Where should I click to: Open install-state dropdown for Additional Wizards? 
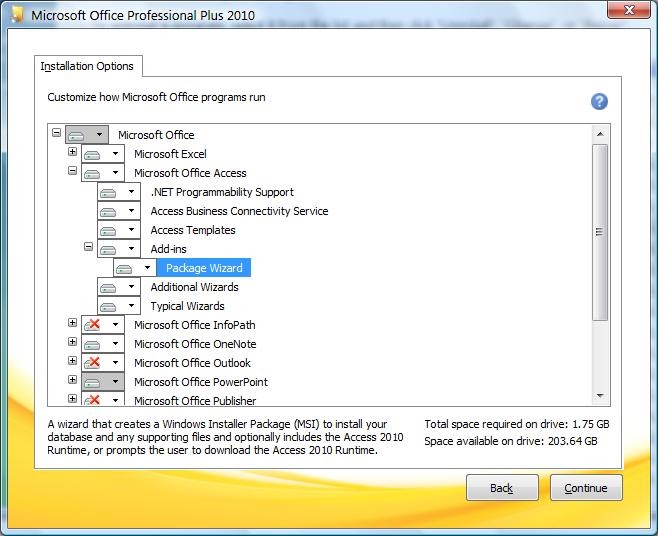tap(119, 287)
